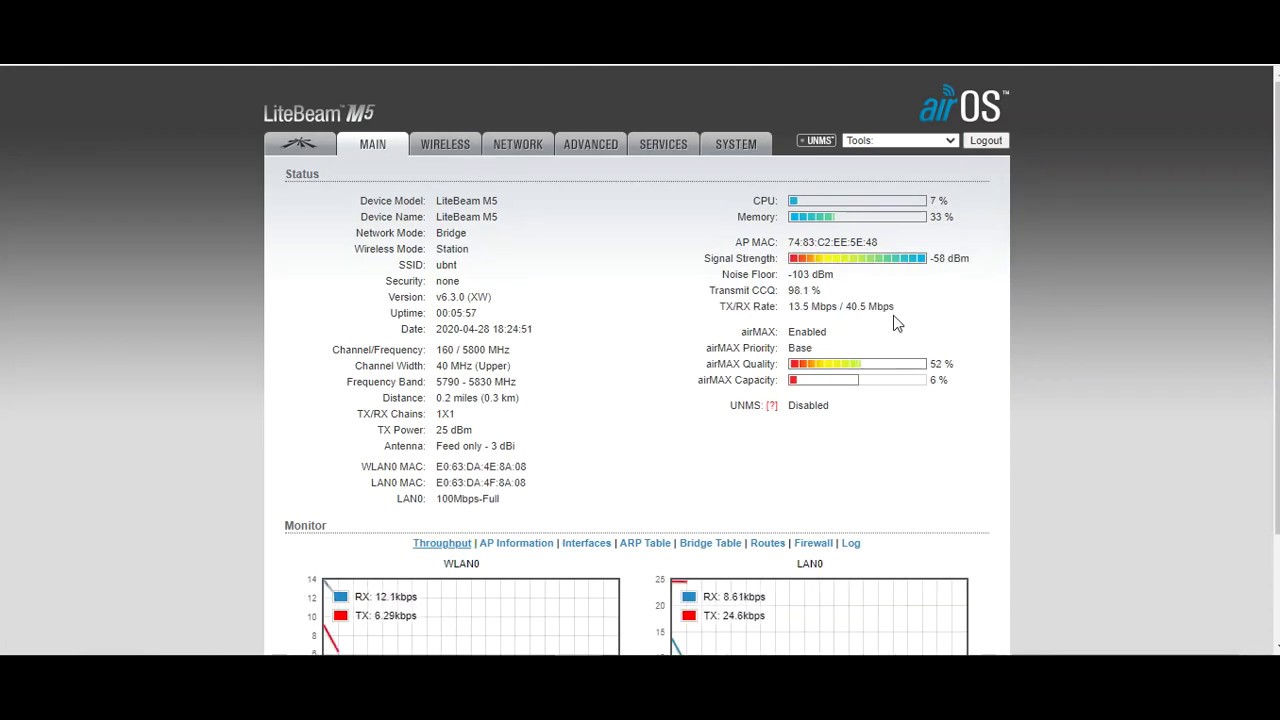View the Routes monitor link
This screenshot has height=720, width=1280.
click(767, 544)
